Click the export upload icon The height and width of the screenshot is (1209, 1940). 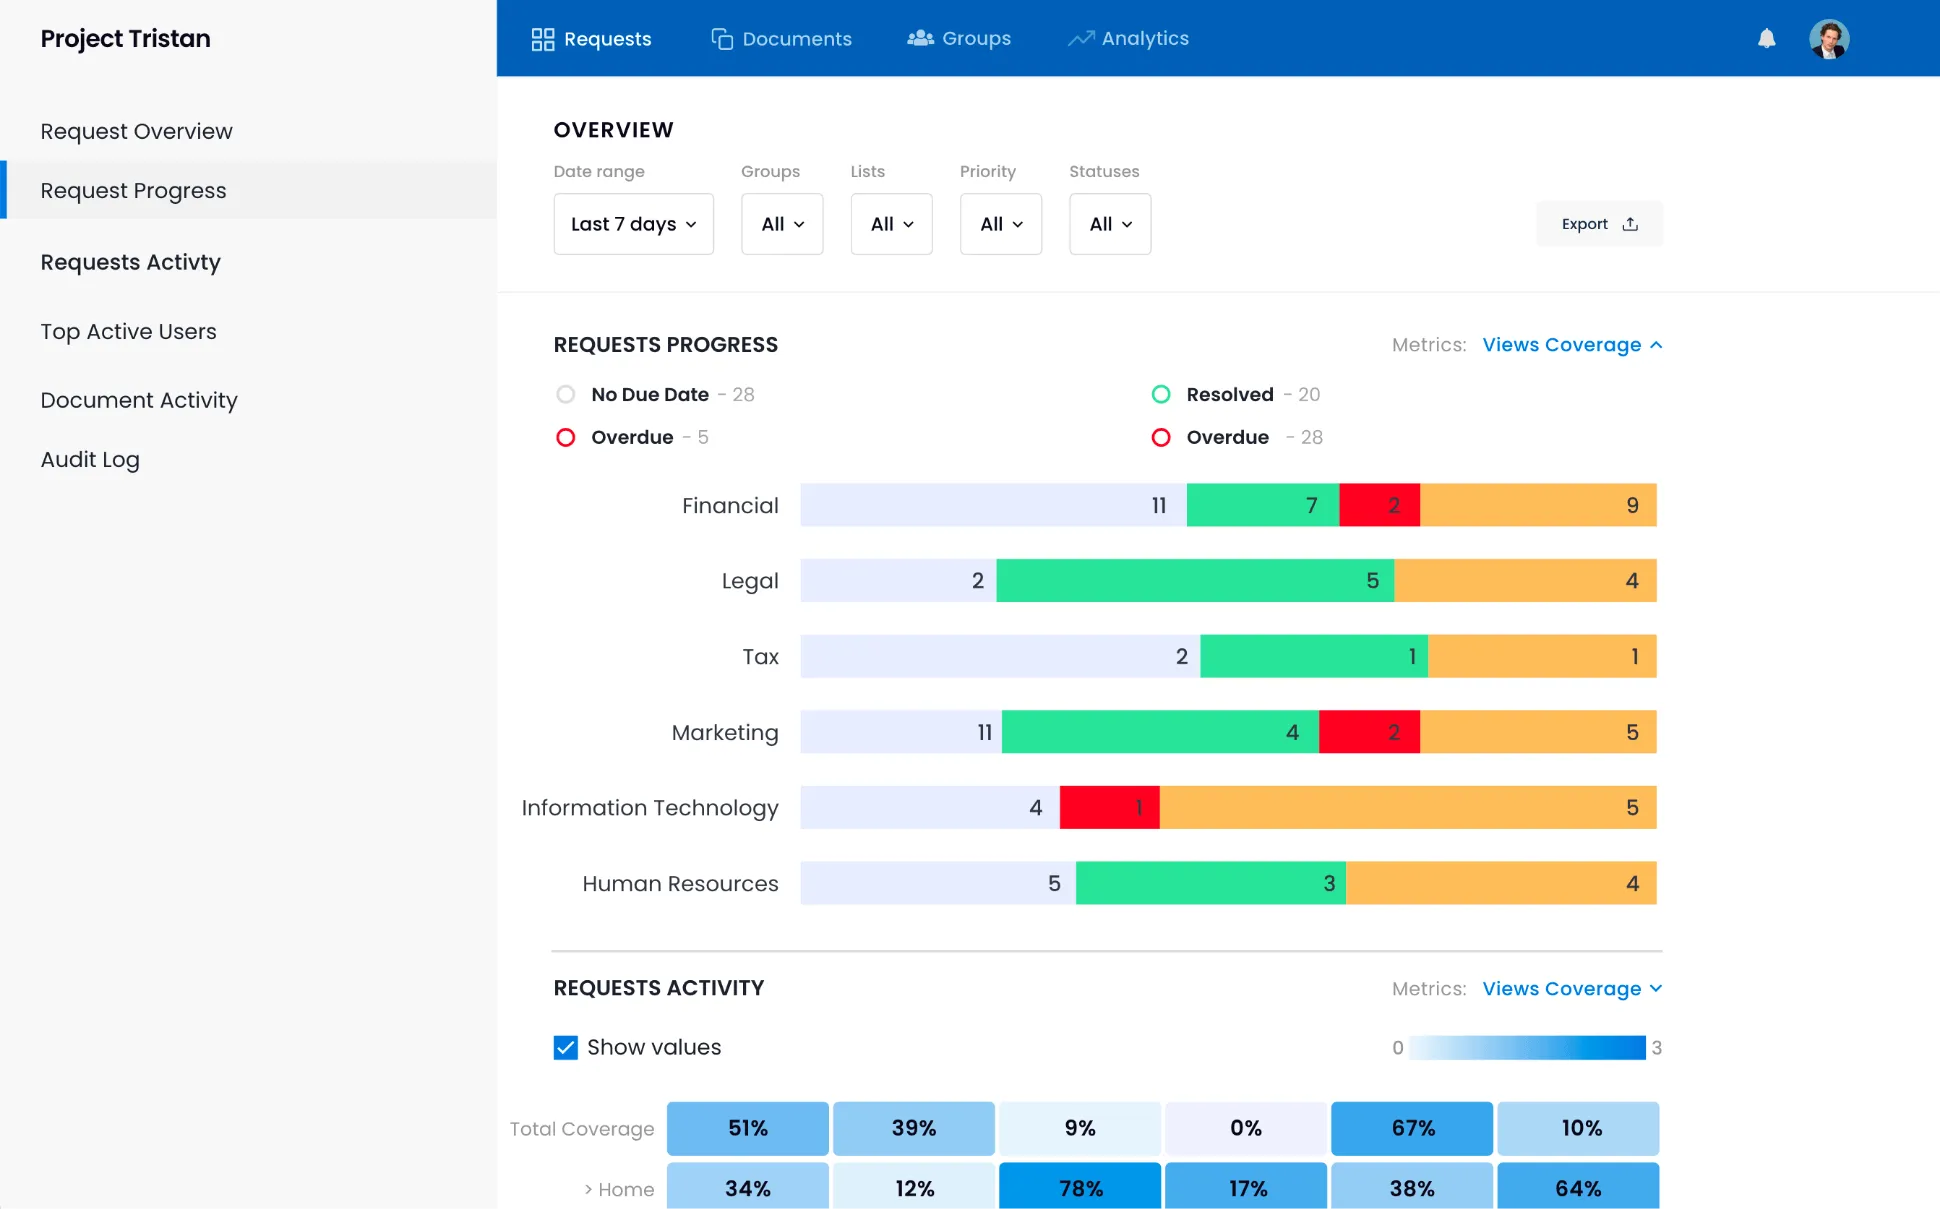pos(1630,224)
